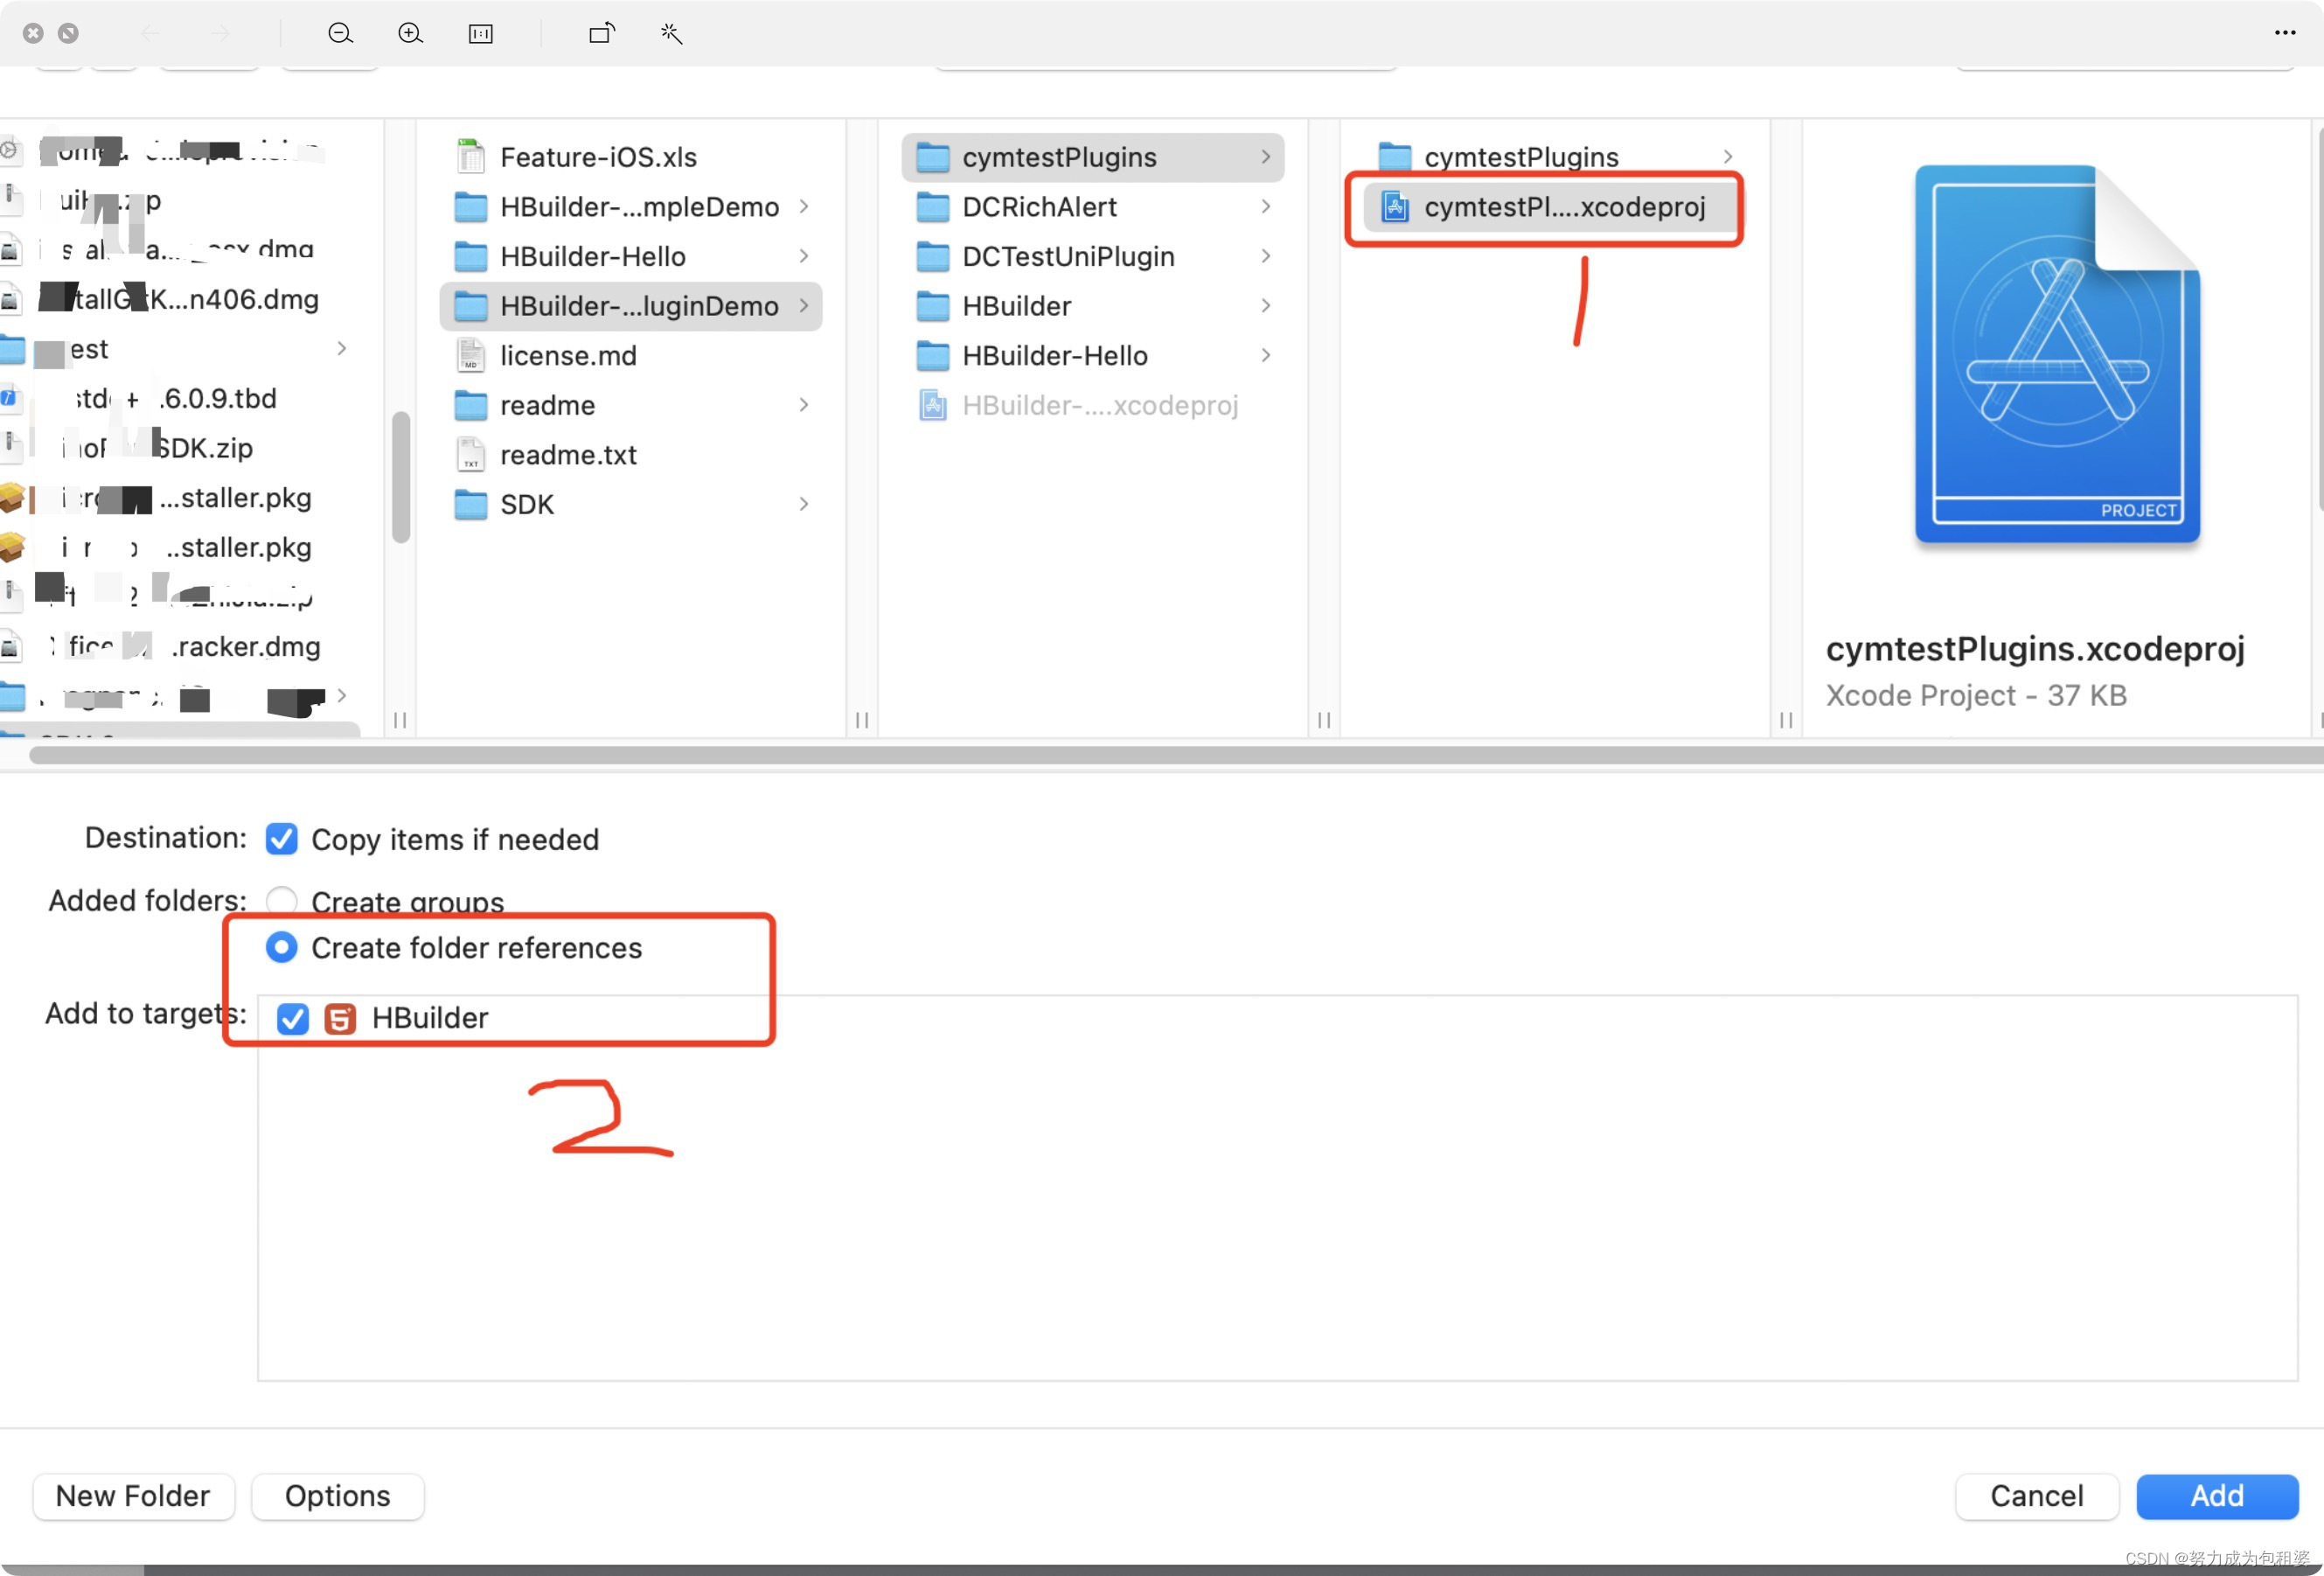This screenshot has width=2324, height=1576.
Task: Click the magic wand enhance icon
Action: pyautogui.click(x=671, y=34)
